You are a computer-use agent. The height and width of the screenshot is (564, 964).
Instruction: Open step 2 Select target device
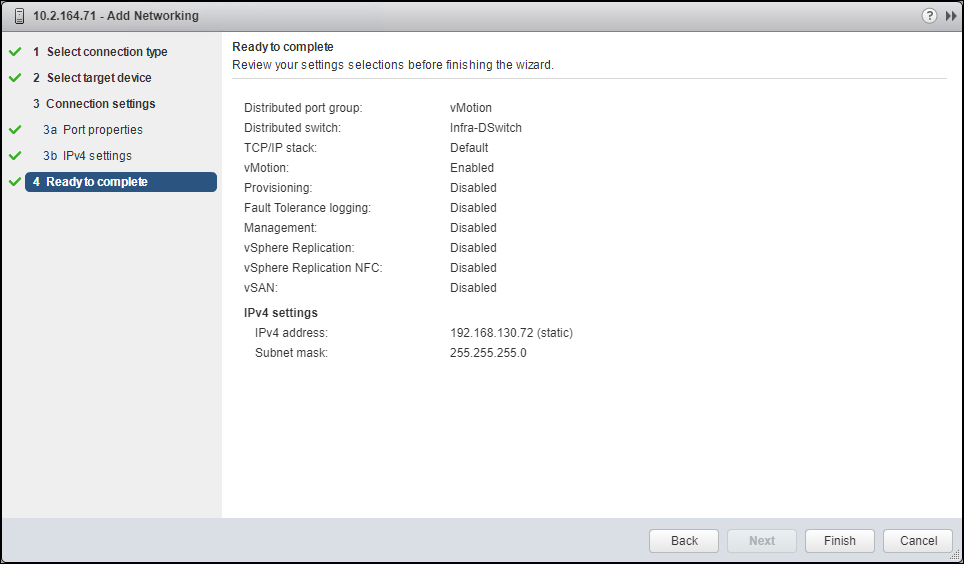click(x=99, y=78)
